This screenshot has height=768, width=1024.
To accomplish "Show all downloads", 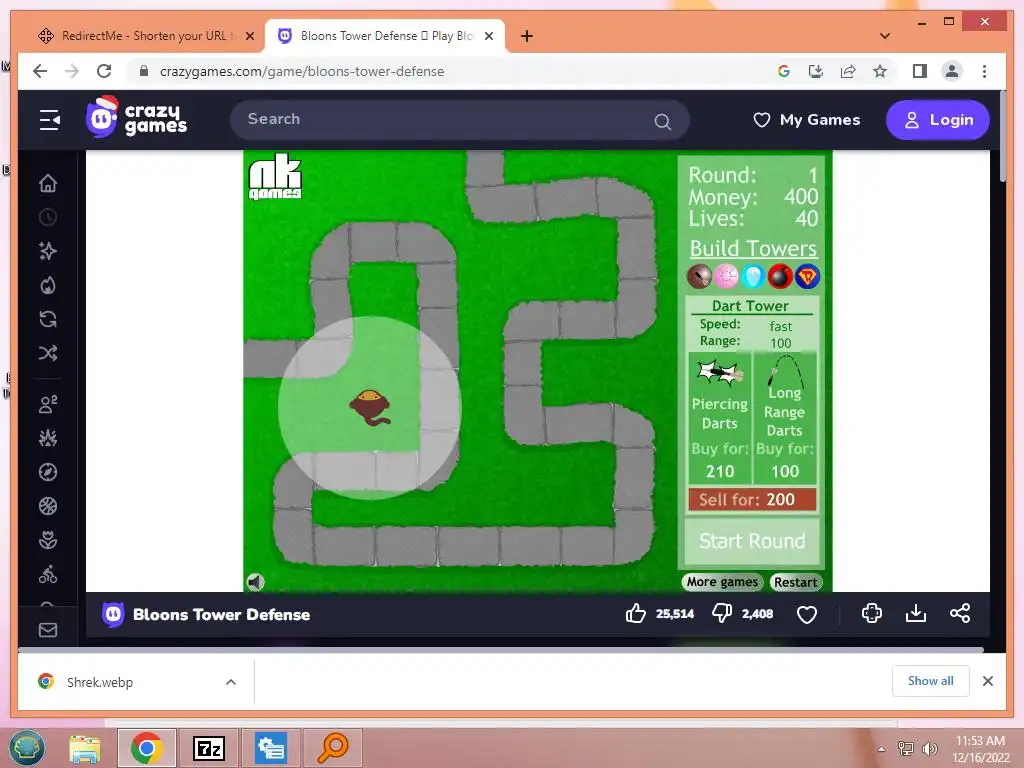I will click(930, 681).
